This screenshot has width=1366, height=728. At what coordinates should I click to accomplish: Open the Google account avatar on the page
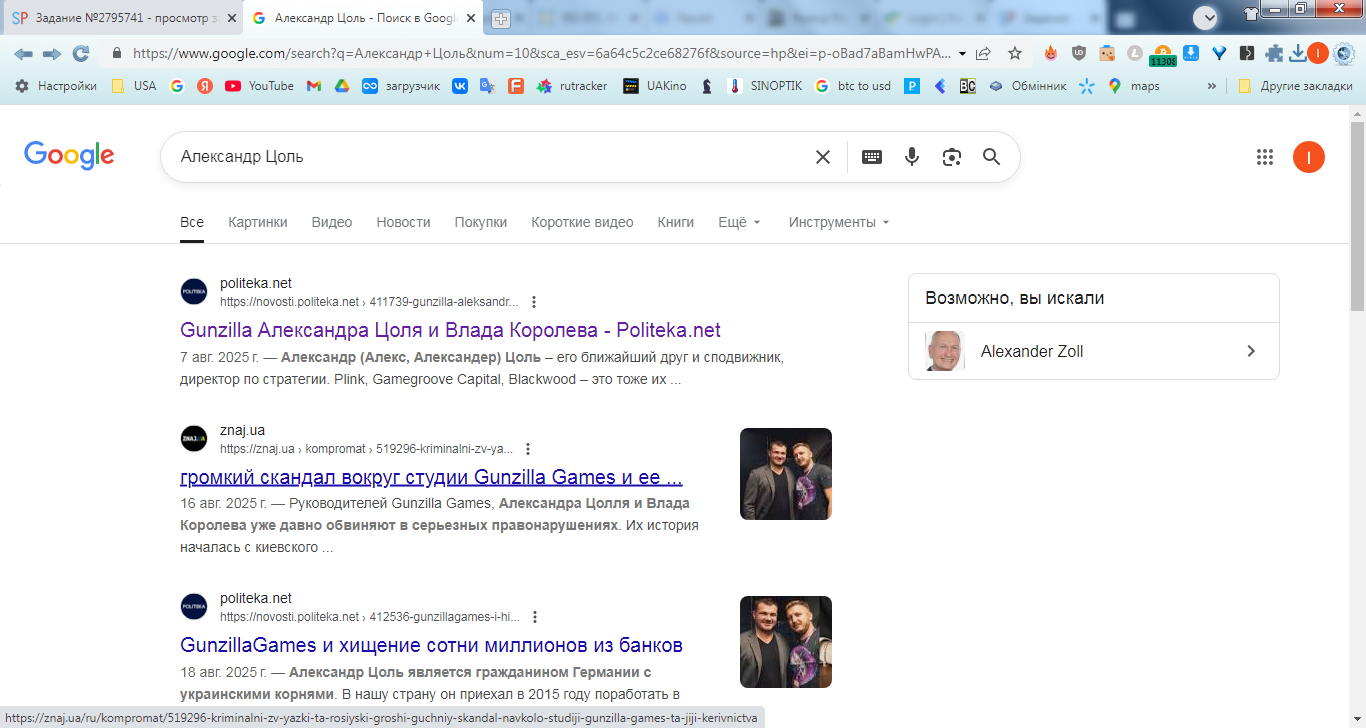1309,157
